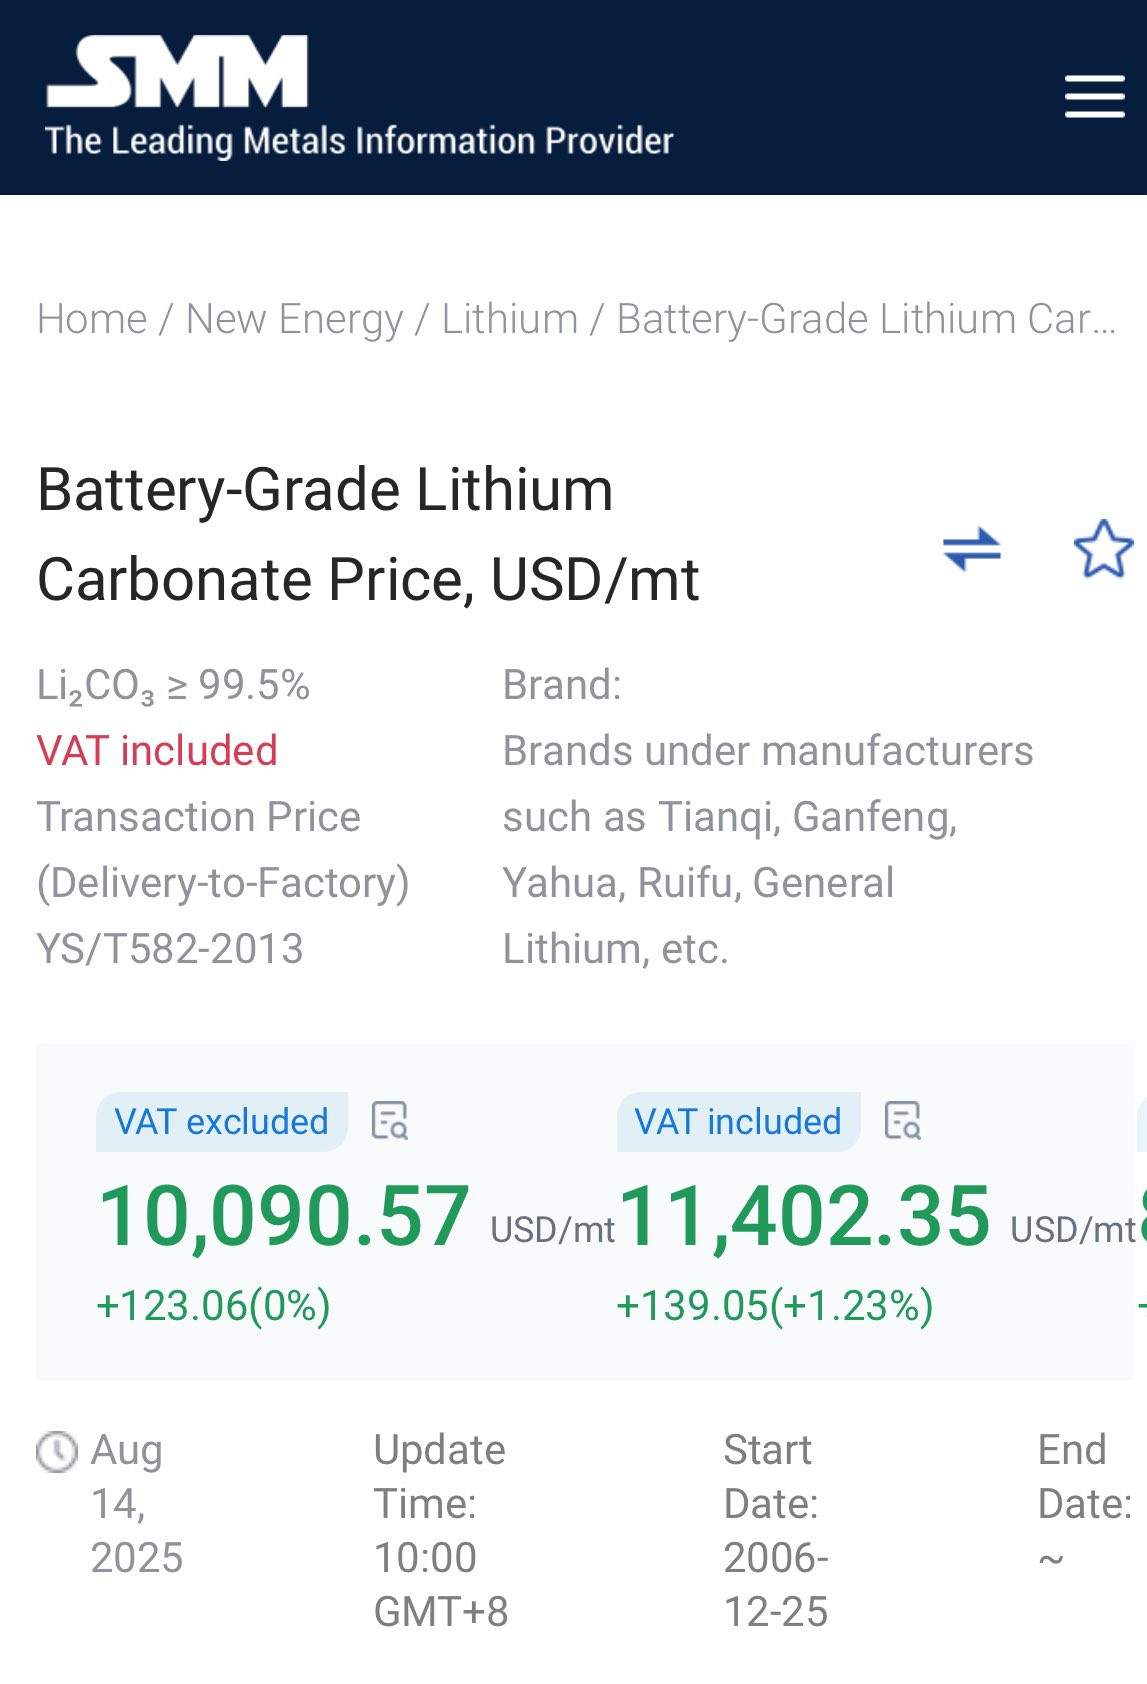Click the 11,402.35 price value
The image size is (1147, 1684).
[x=805, y=1216]
